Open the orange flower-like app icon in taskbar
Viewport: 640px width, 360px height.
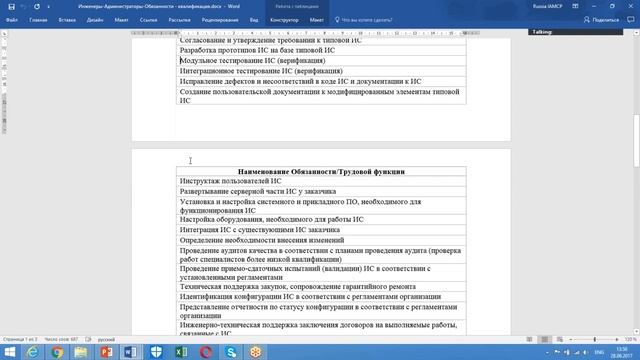256,352
